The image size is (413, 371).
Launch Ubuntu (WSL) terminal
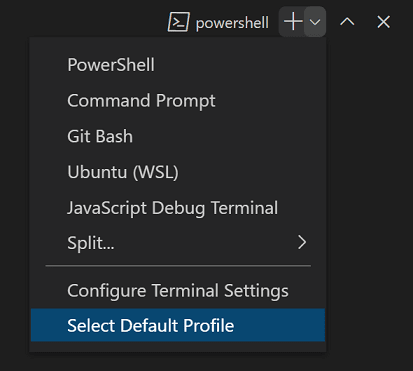(178, 172)
